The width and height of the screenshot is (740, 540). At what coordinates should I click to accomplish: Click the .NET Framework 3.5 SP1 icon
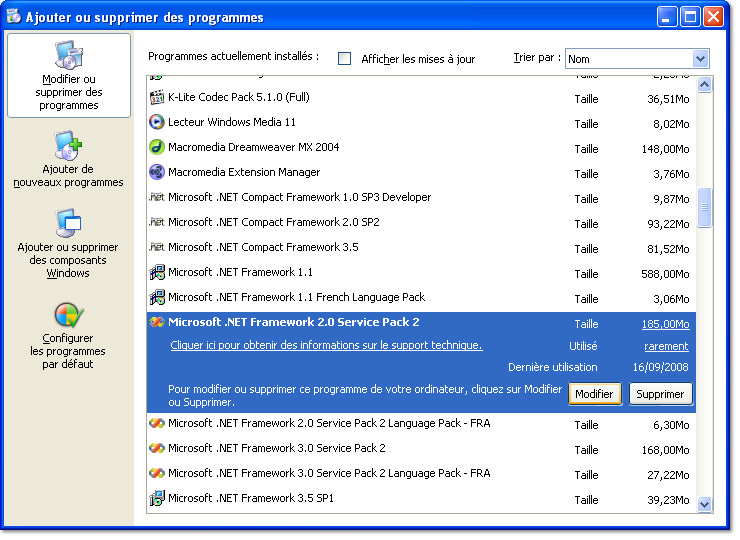point(156,498)
